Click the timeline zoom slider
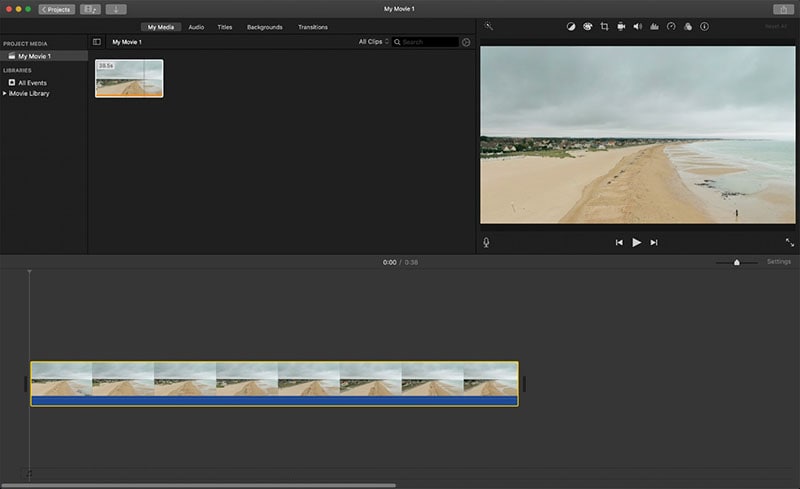This screenshot has height=489, width=800. pos(737,262)
